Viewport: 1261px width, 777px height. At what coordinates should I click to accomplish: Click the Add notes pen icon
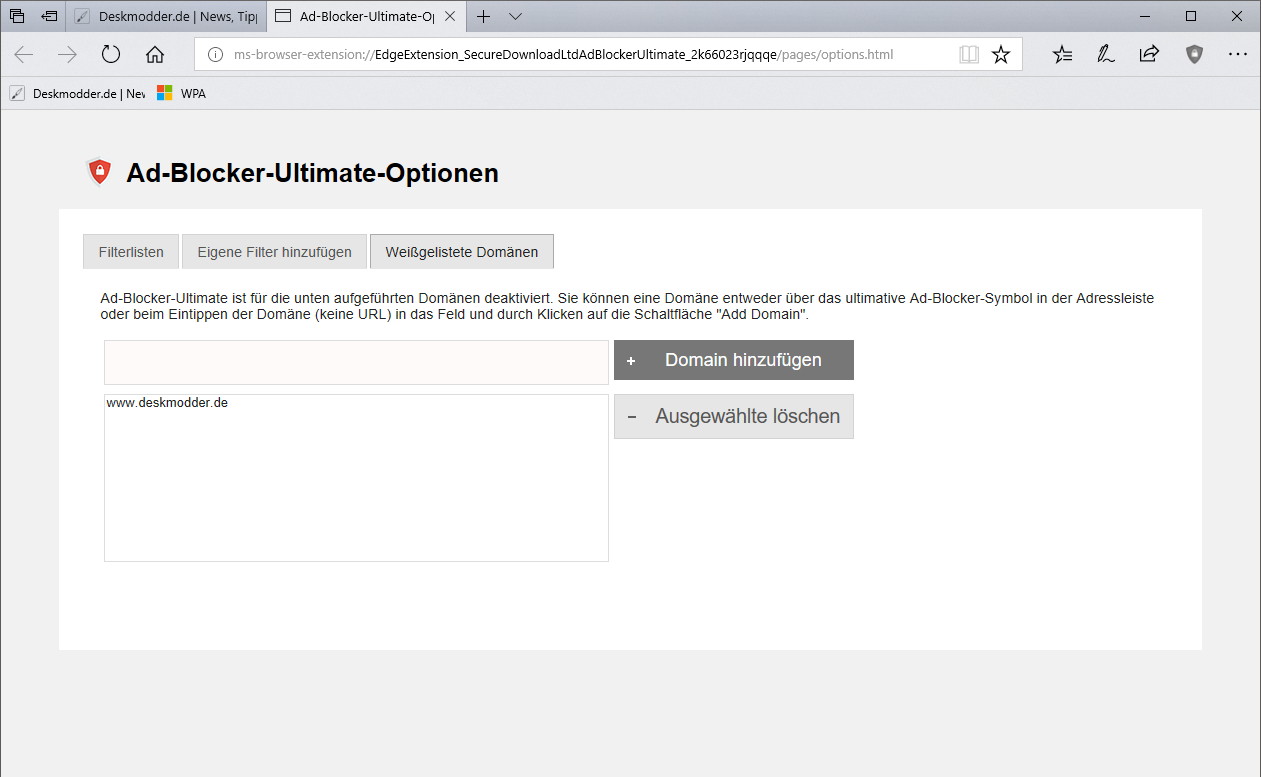[x=1106, y=55]
